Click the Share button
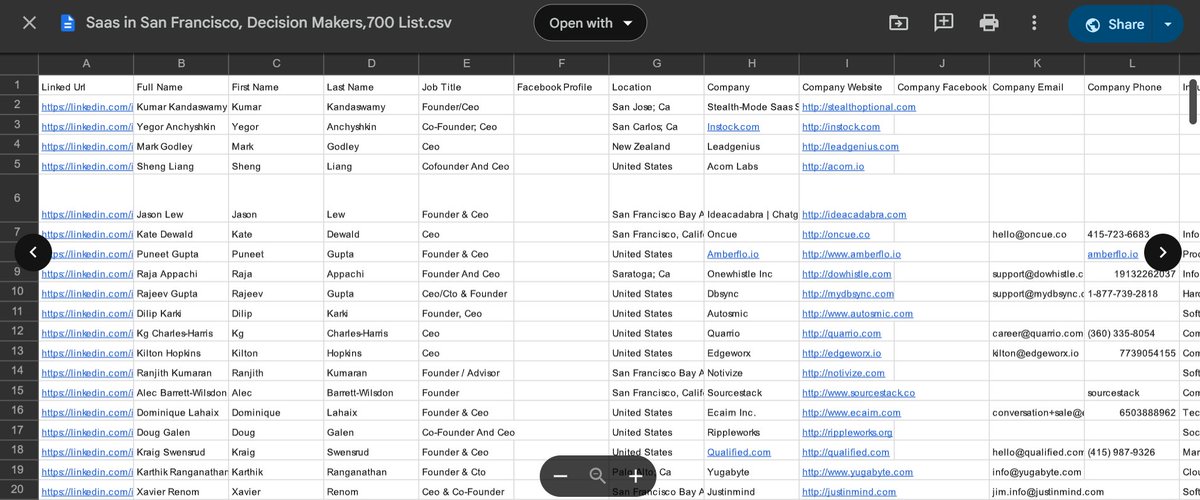The image size is (1200, 500). [1113, 24]
